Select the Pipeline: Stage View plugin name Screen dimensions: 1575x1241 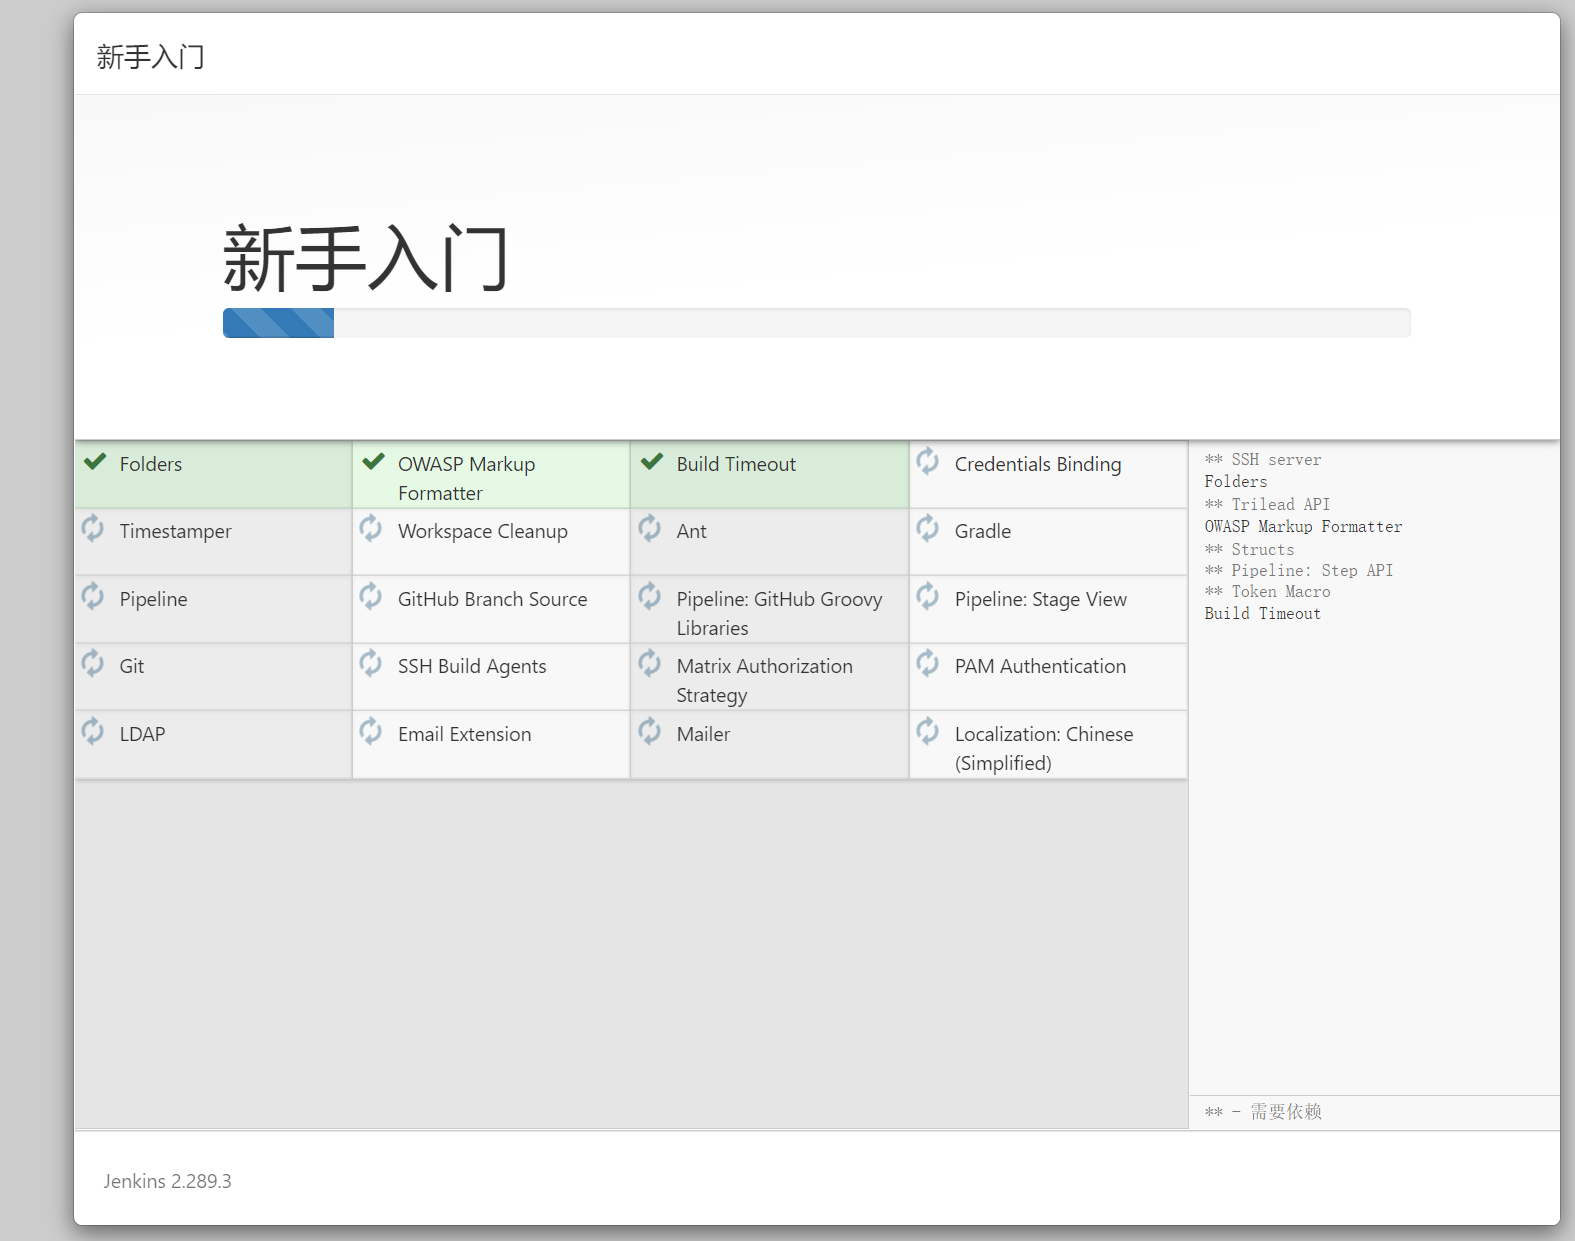1041,599
